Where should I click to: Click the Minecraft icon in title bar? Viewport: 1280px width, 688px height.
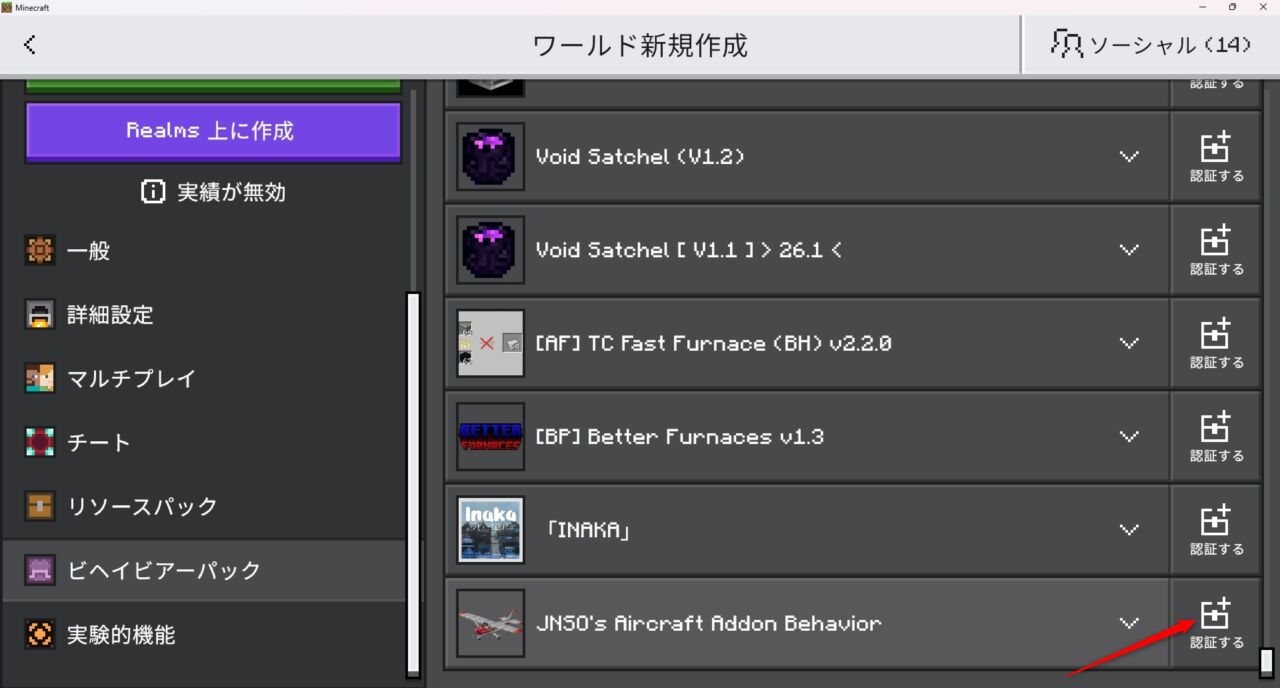click(7, 7)
